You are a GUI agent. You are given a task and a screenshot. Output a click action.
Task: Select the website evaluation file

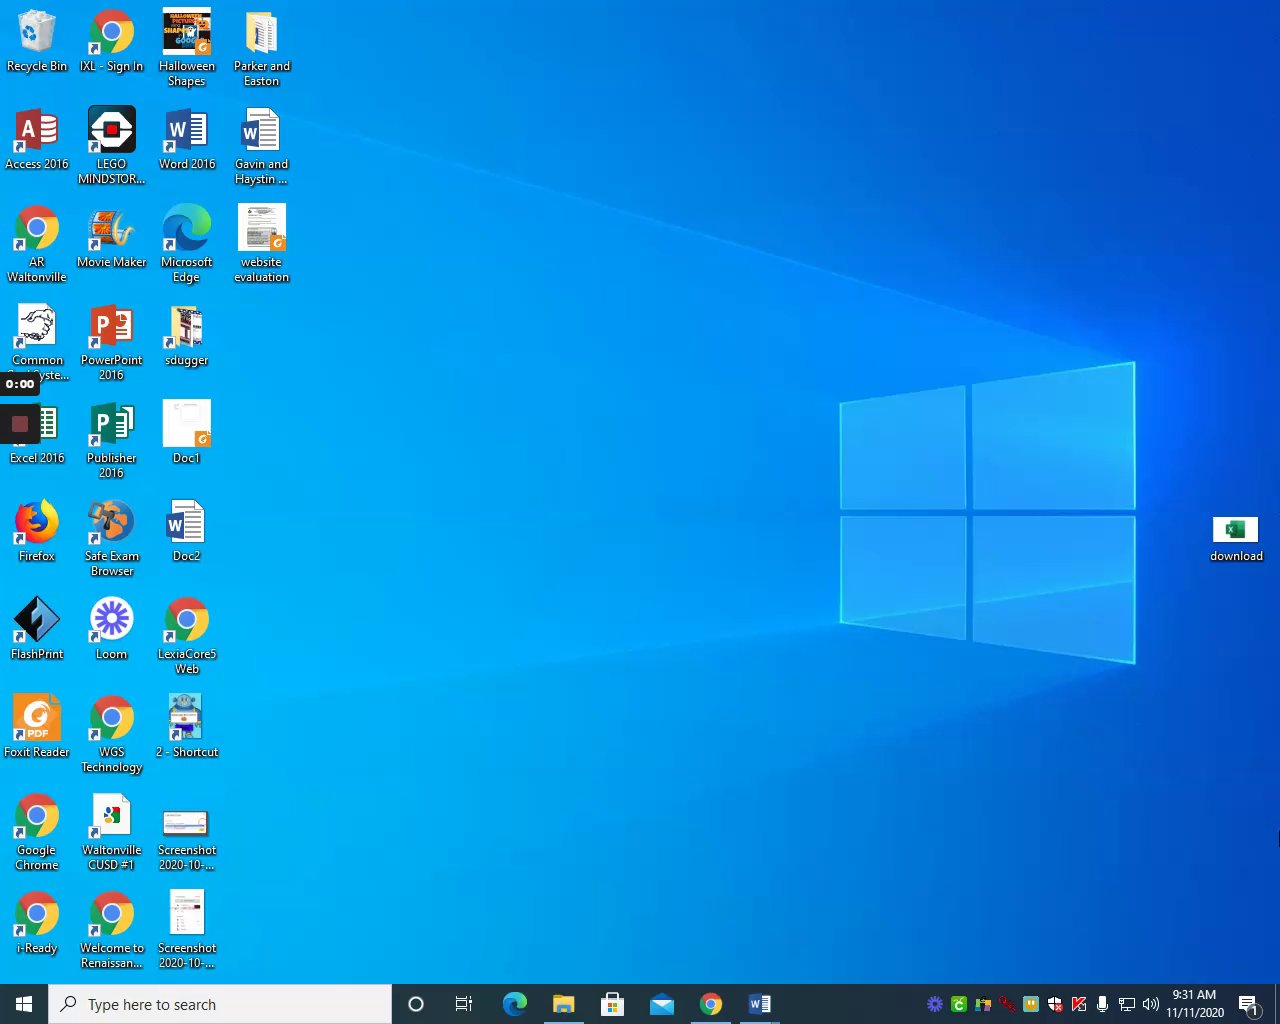(x=262, y=244)
